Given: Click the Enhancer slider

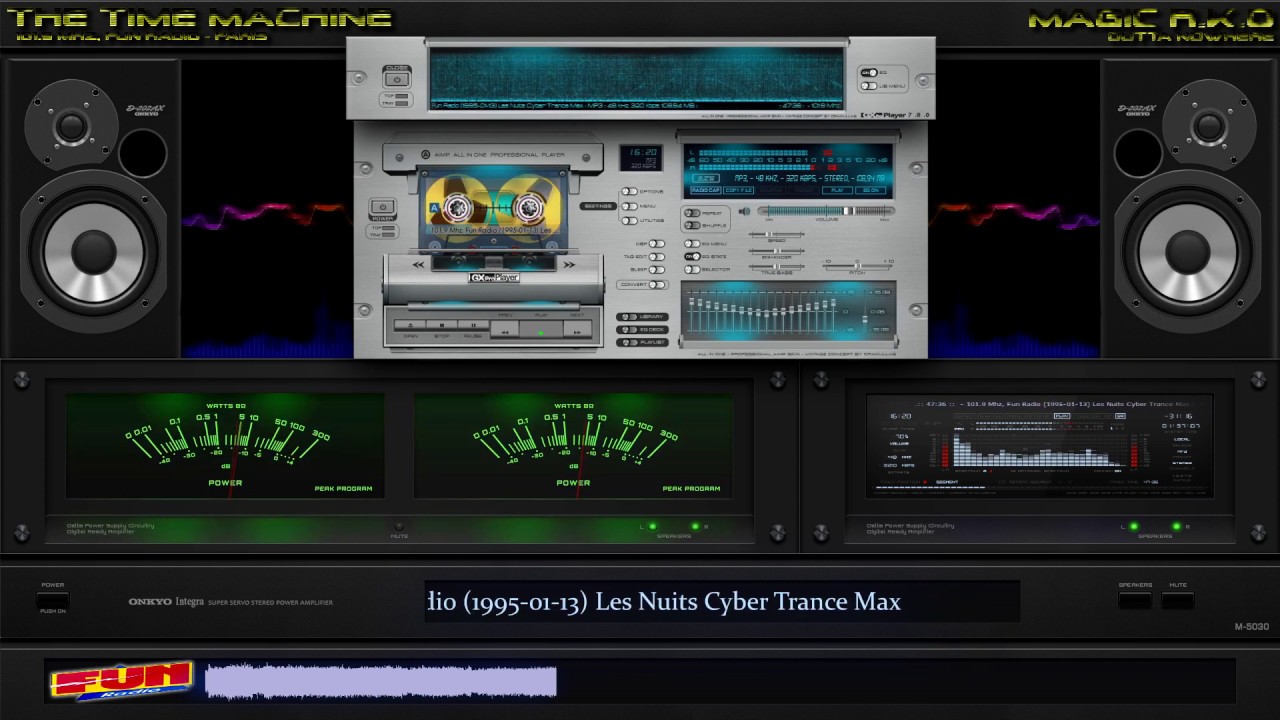Looking at the screenshot, I should click(x=776, y=251).
